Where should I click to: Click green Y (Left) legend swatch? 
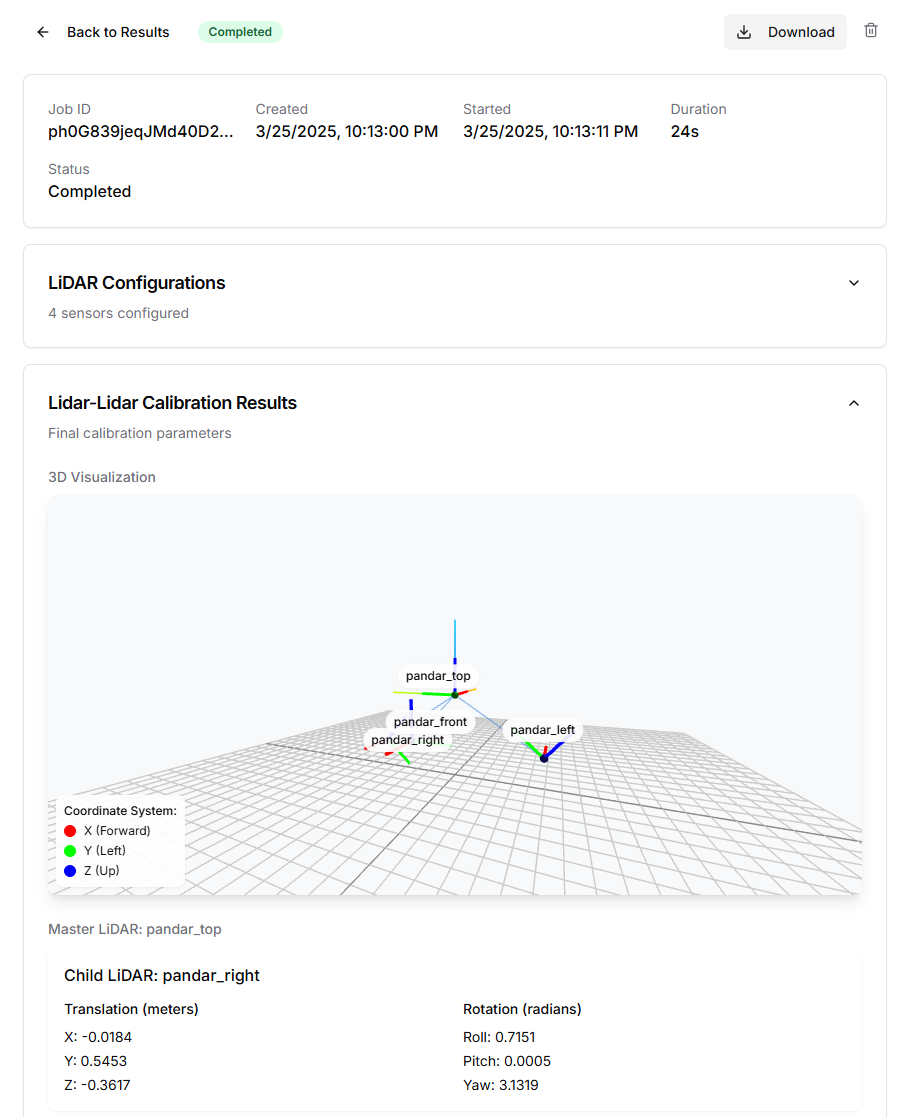point(70,851)
